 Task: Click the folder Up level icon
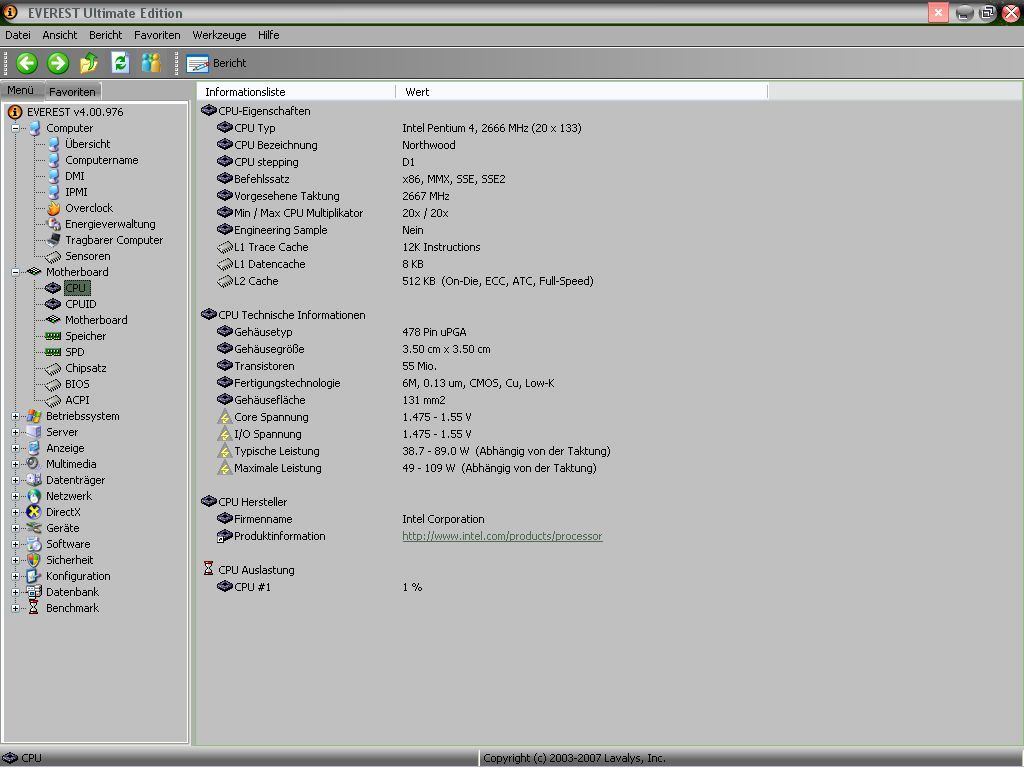pos(89,63)
